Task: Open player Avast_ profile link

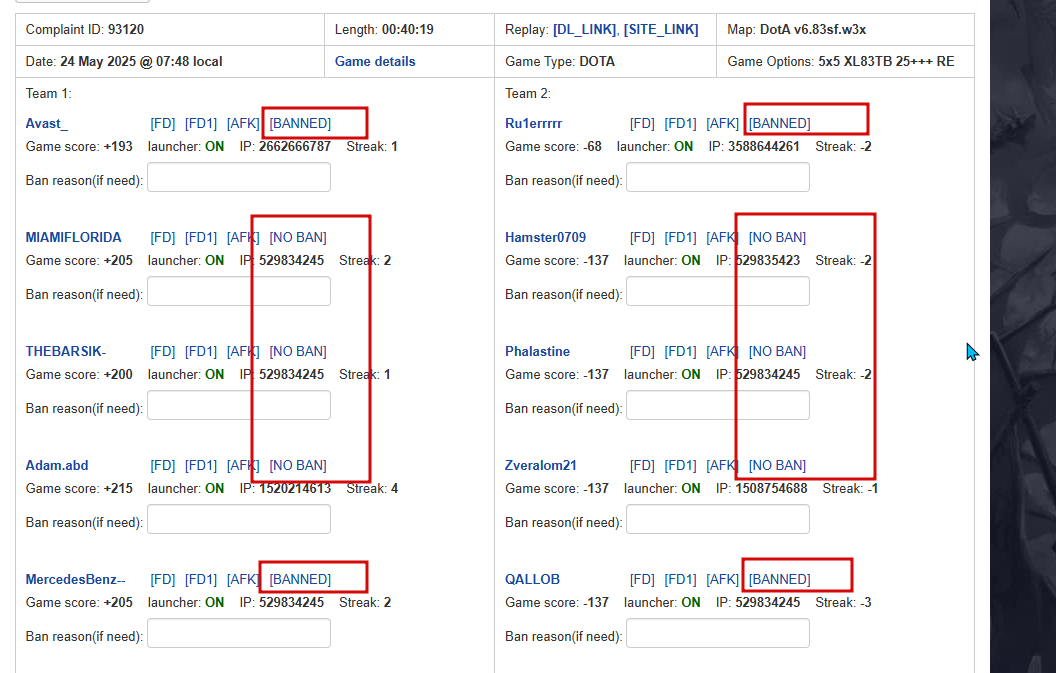Action: click(x=46, y=123)
